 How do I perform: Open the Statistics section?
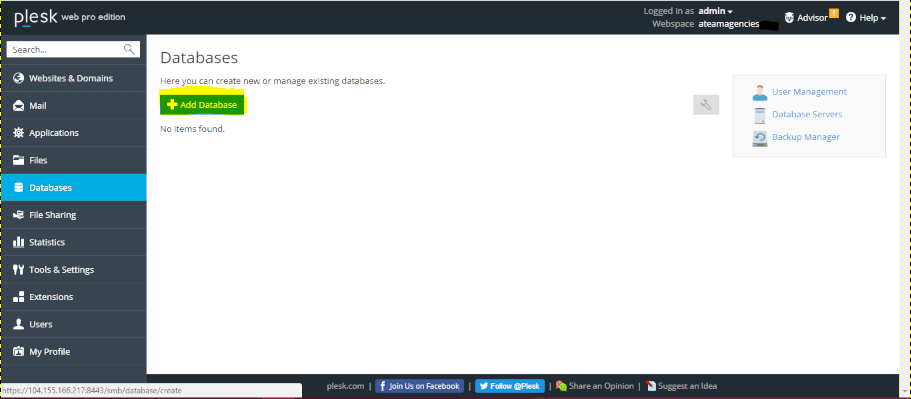coord(73,242)
